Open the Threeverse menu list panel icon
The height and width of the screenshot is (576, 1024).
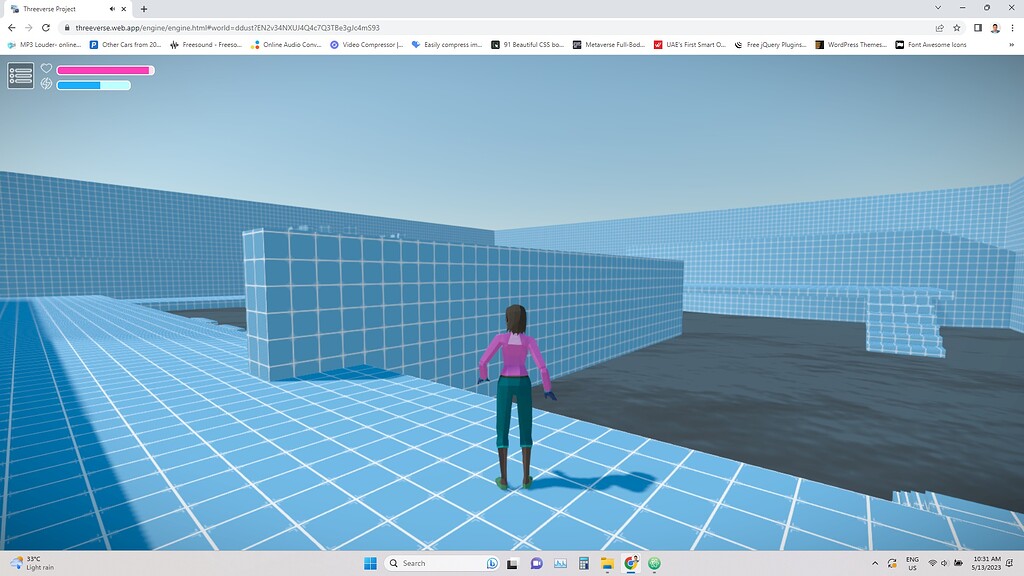pyautogui.click(x=20, y=74)
